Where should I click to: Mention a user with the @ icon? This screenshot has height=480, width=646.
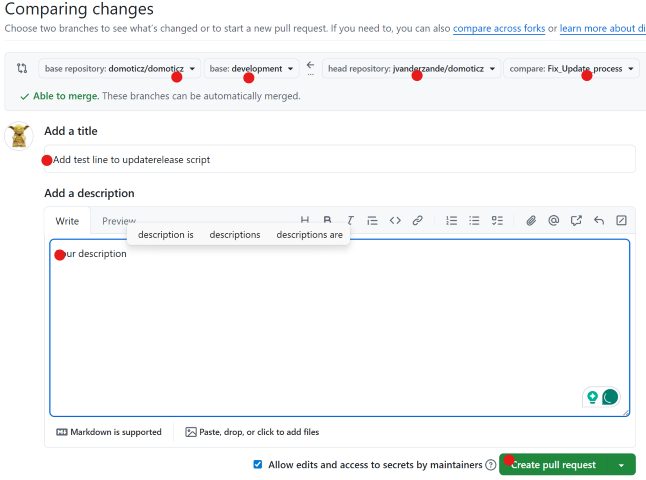553,221
